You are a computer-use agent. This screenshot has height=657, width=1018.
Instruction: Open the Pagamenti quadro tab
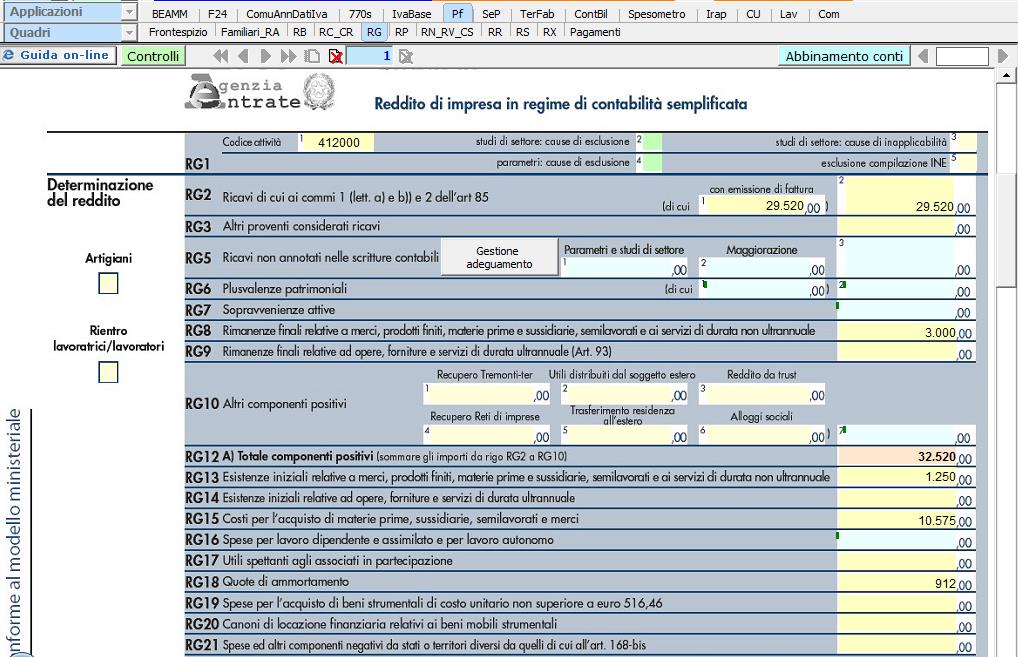point(595,32)
